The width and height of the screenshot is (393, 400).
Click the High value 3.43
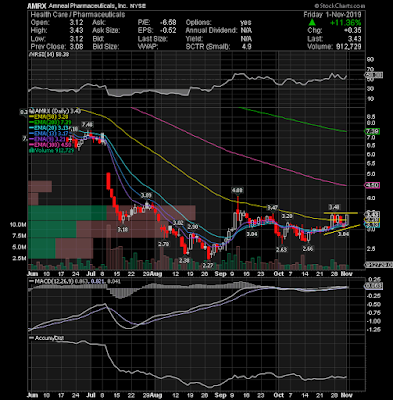click(76, 30)
